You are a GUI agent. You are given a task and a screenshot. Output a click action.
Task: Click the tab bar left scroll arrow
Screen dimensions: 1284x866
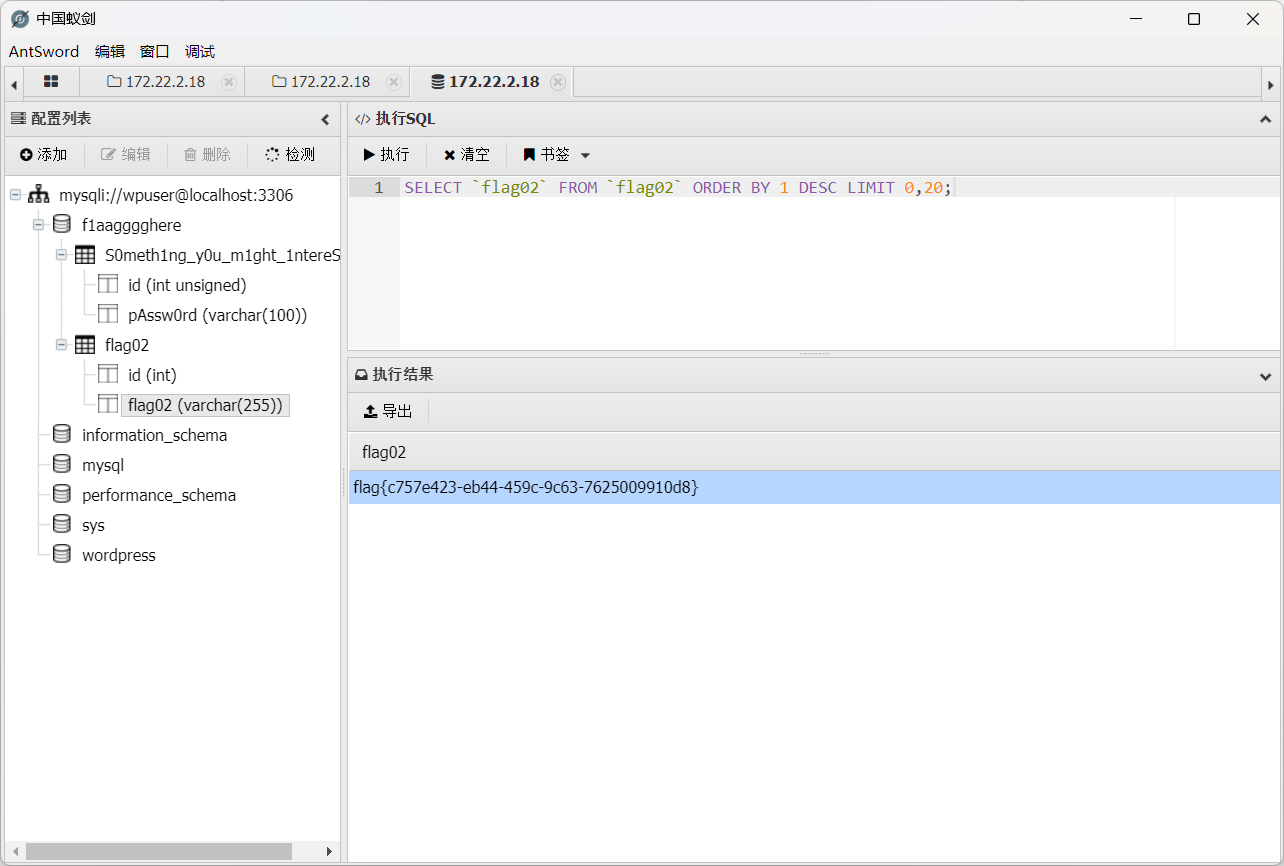point(14,83)
